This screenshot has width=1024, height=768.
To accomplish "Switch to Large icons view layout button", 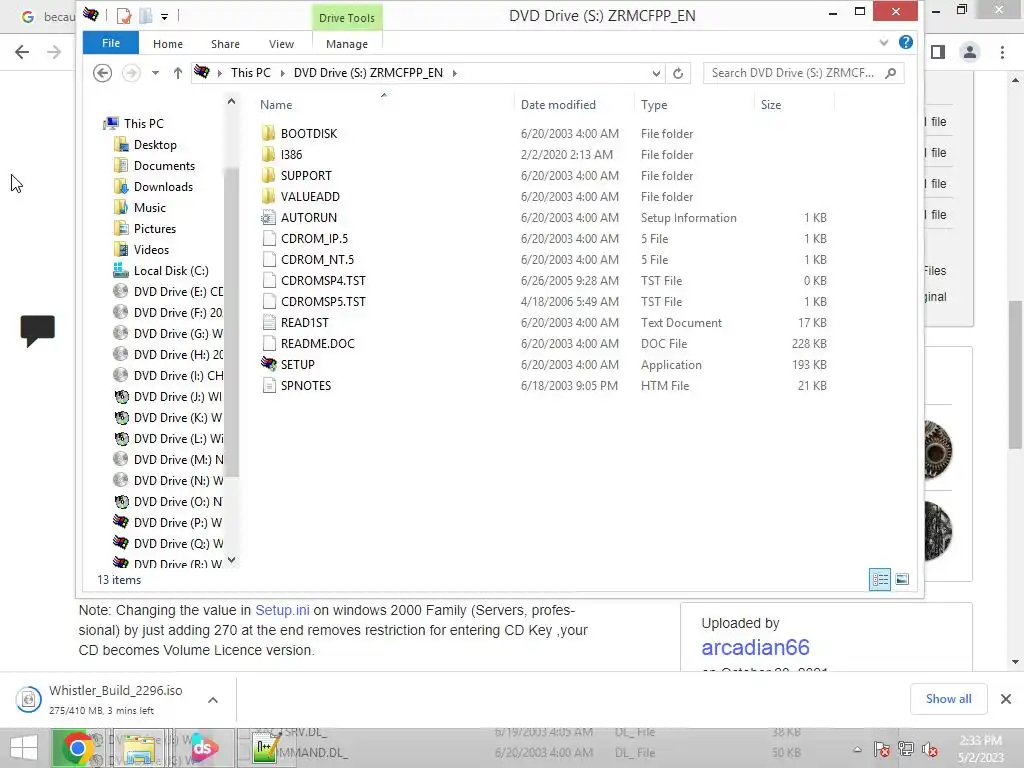I will click(x=902, y=579).
